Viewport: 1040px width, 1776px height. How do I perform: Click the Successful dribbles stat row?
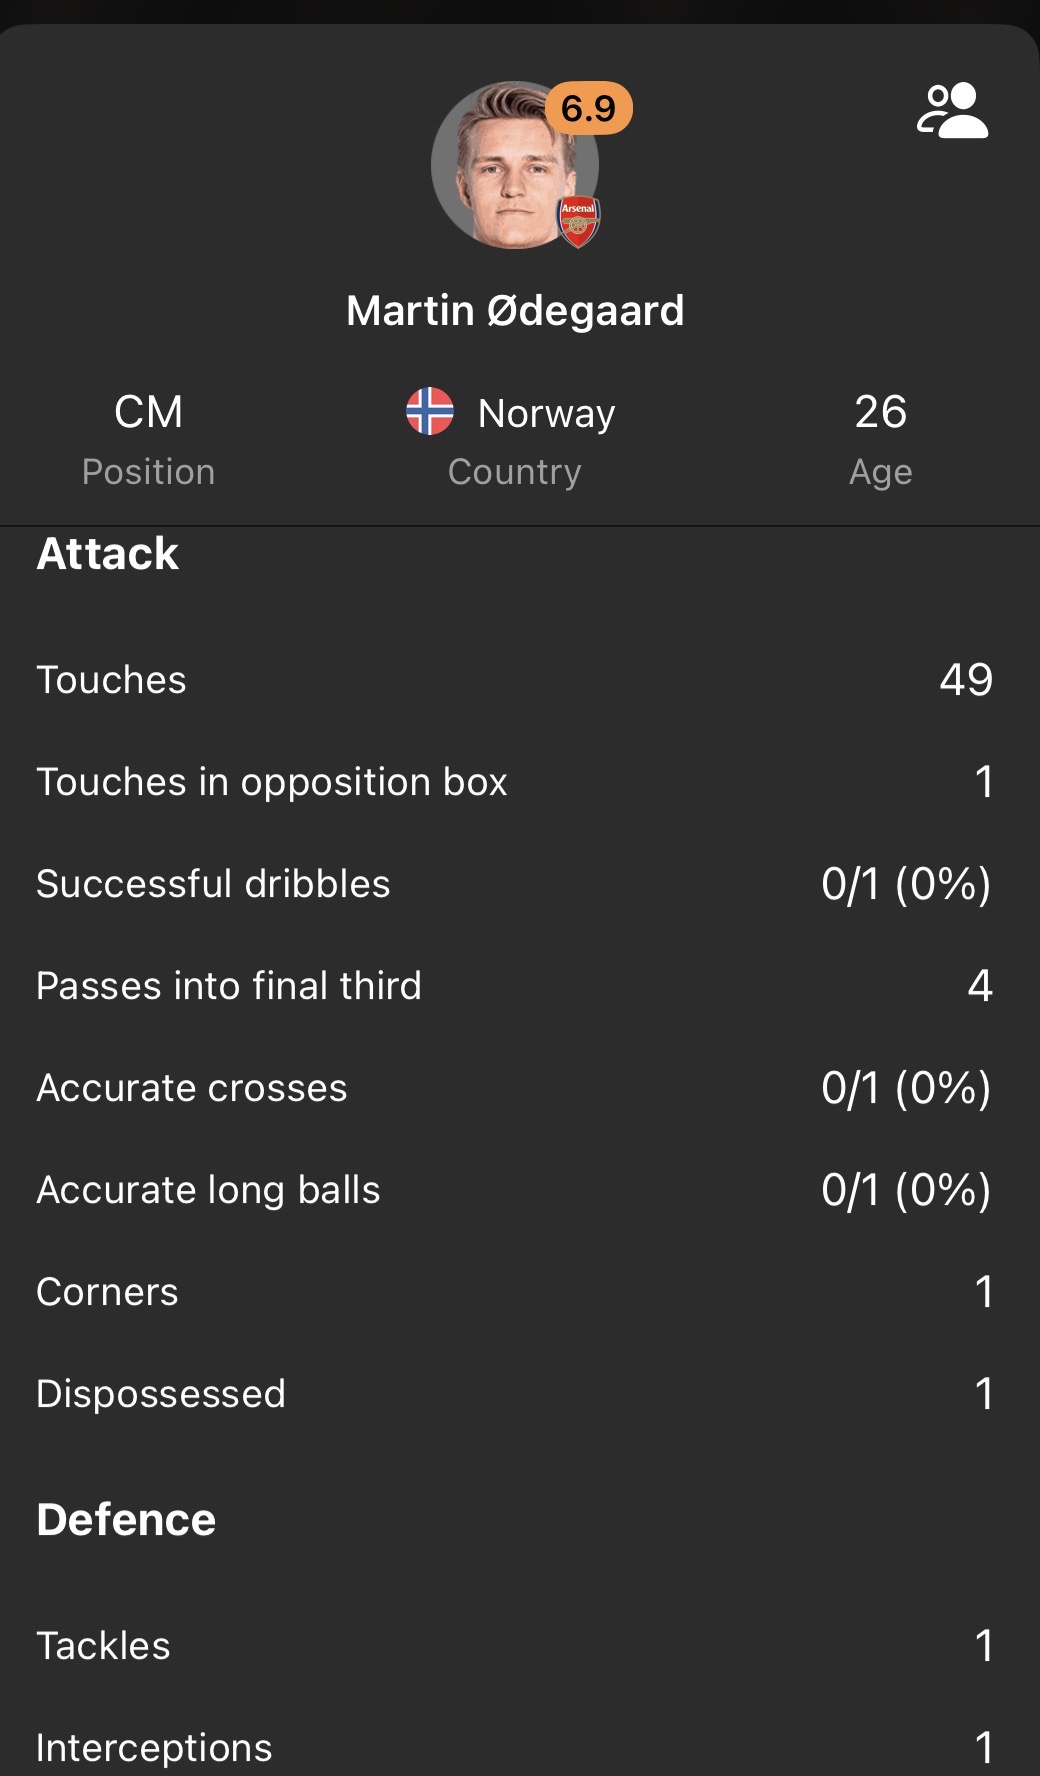click(x=514, y=884)
